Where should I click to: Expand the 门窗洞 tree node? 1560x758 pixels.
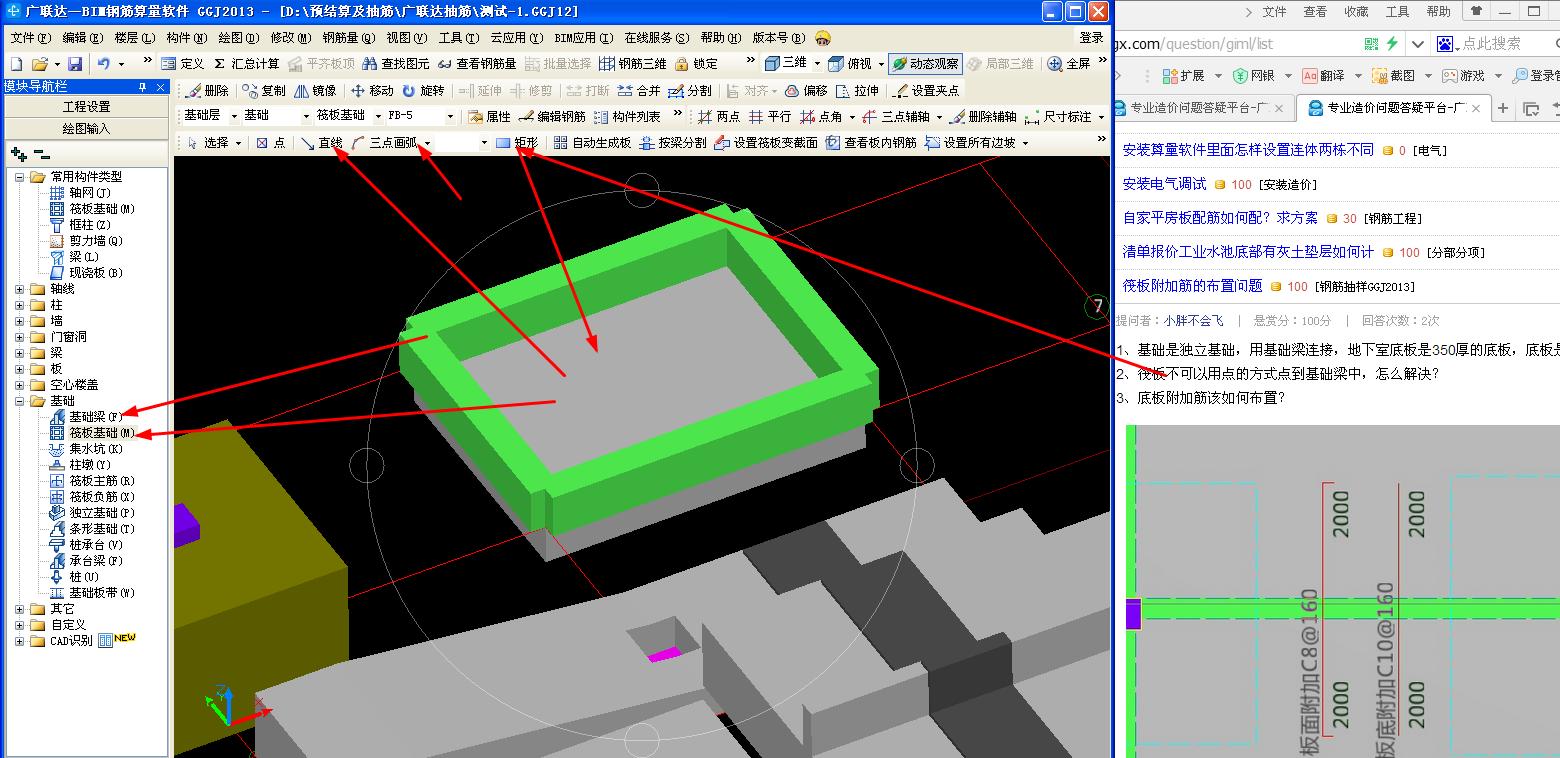[x=20, y=337]
